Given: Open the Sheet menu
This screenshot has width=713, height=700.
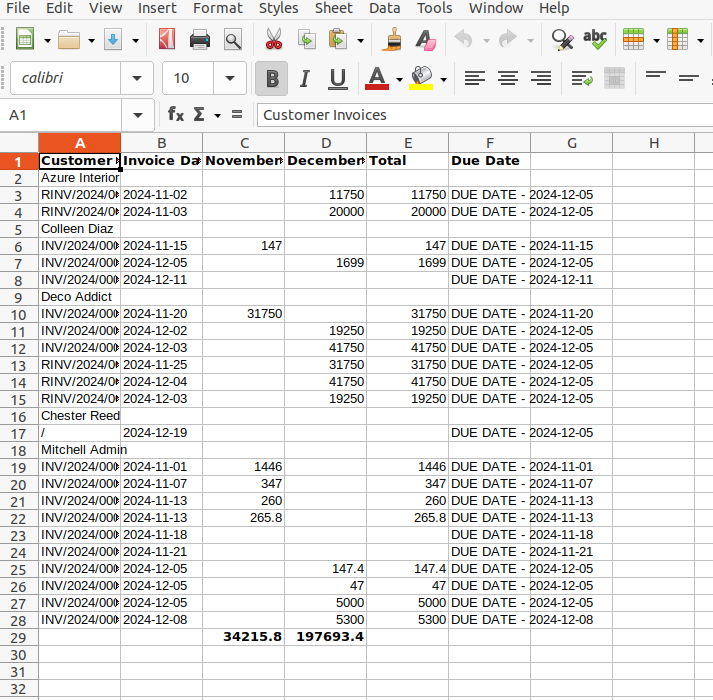Looking at the screenshot, I should tap(333, 8).
